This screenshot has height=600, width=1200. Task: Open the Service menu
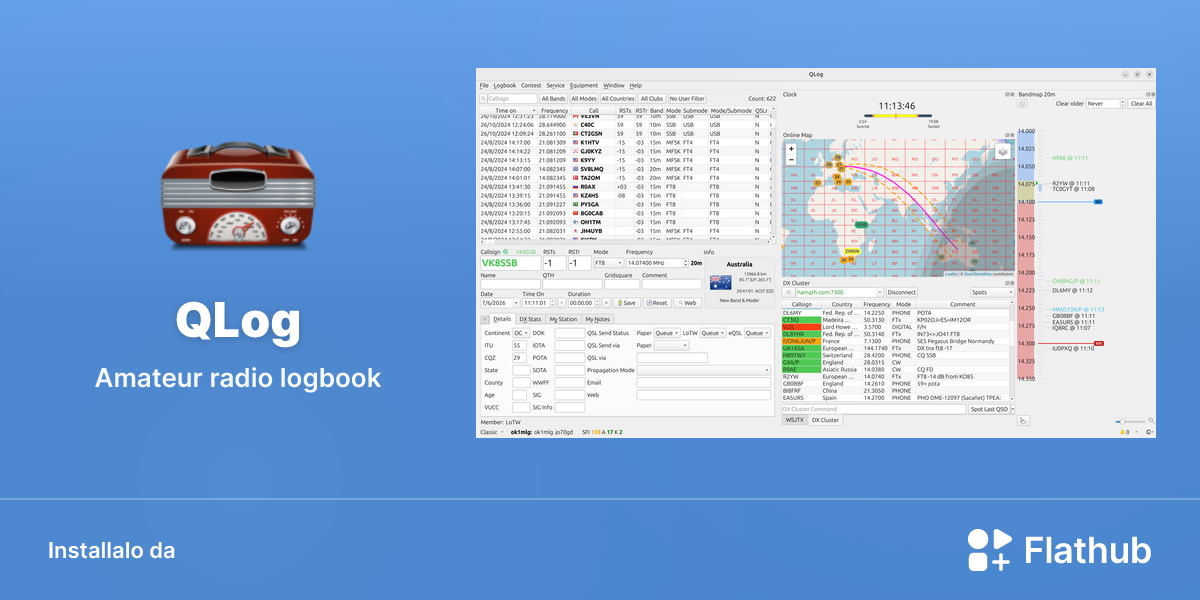pyautogui.click(x=555, y=86)
